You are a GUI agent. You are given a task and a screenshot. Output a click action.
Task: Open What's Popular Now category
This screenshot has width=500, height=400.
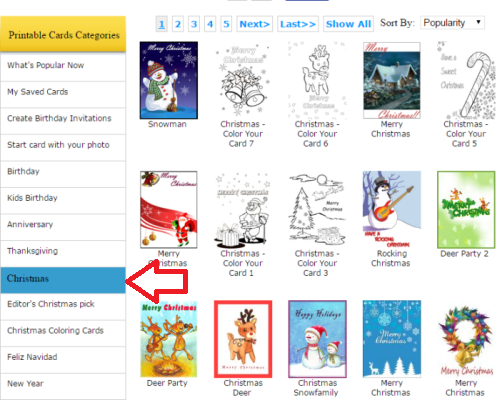(63, 67)
